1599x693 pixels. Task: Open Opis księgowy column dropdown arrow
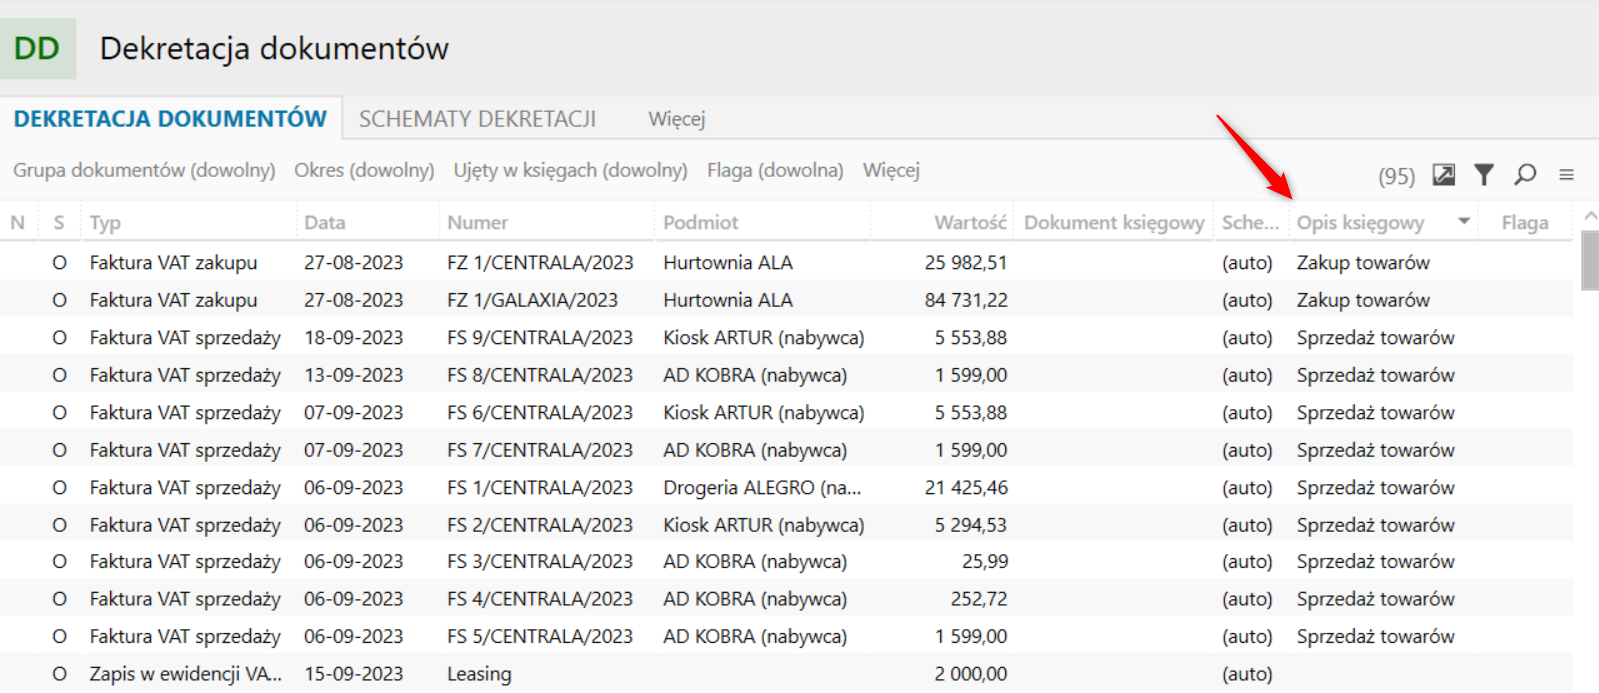(1464, 222)
